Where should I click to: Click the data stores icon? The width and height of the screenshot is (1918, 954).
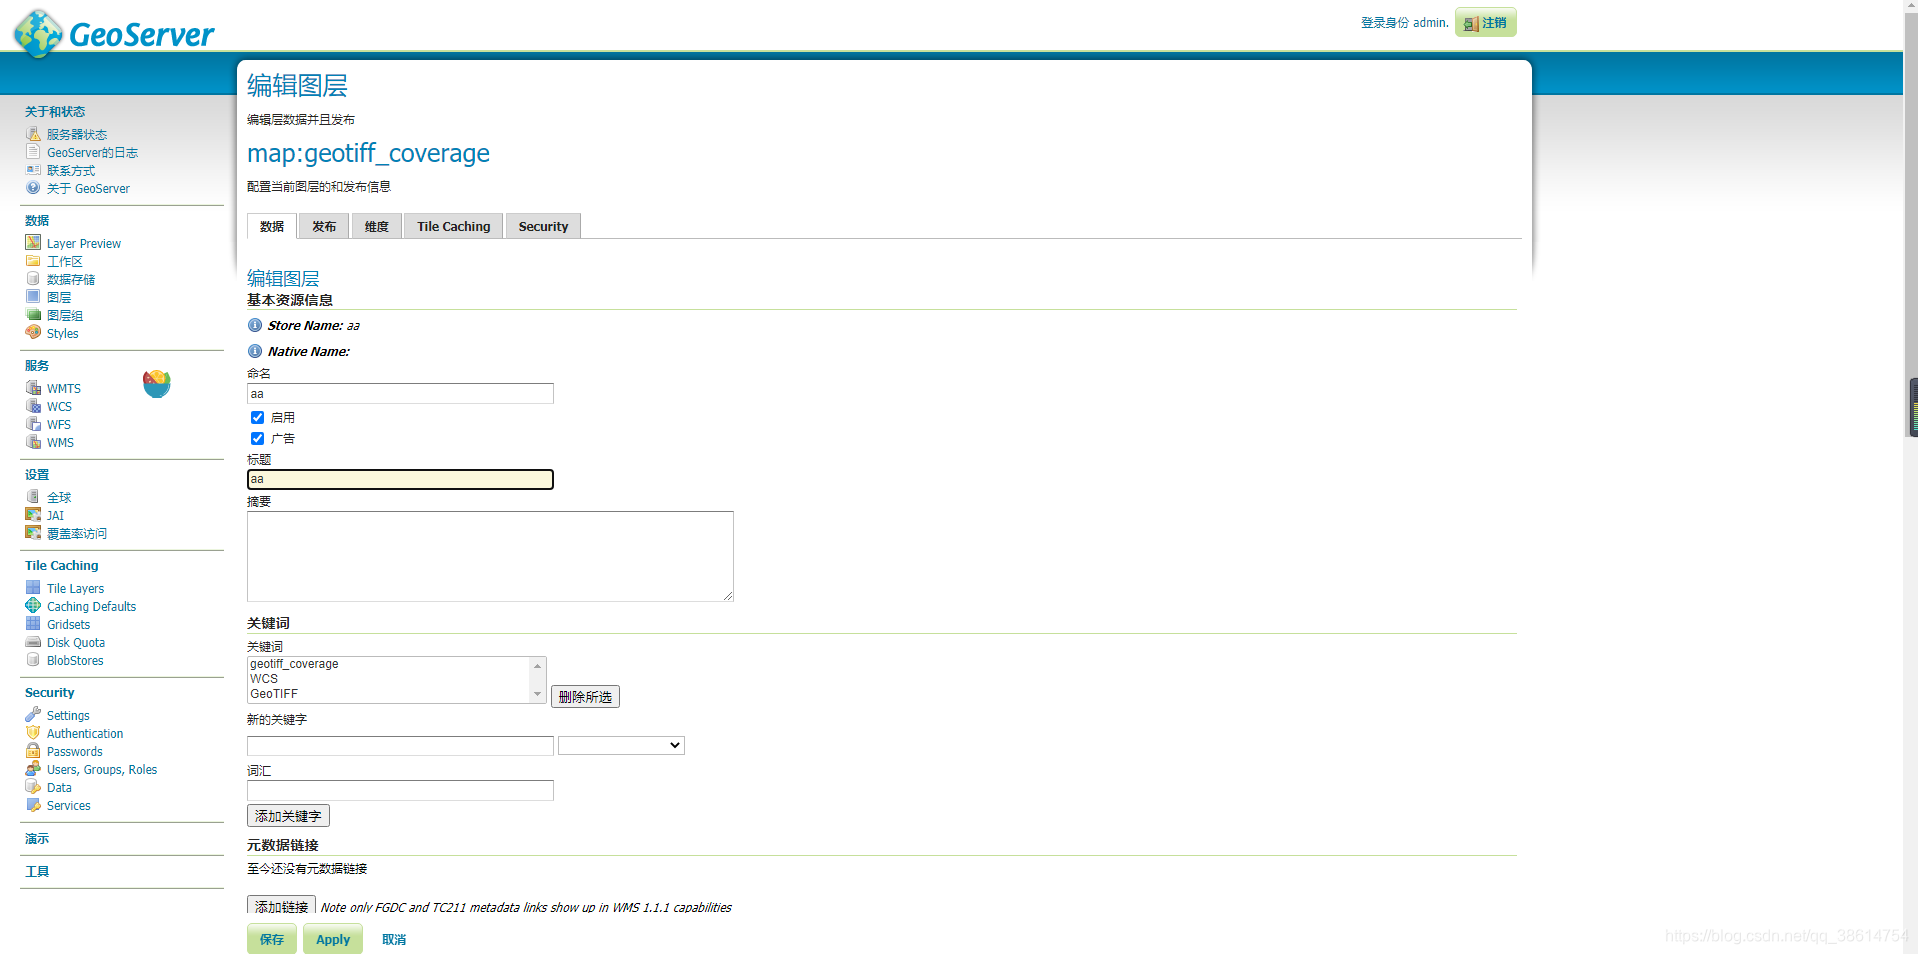(33, 279)
